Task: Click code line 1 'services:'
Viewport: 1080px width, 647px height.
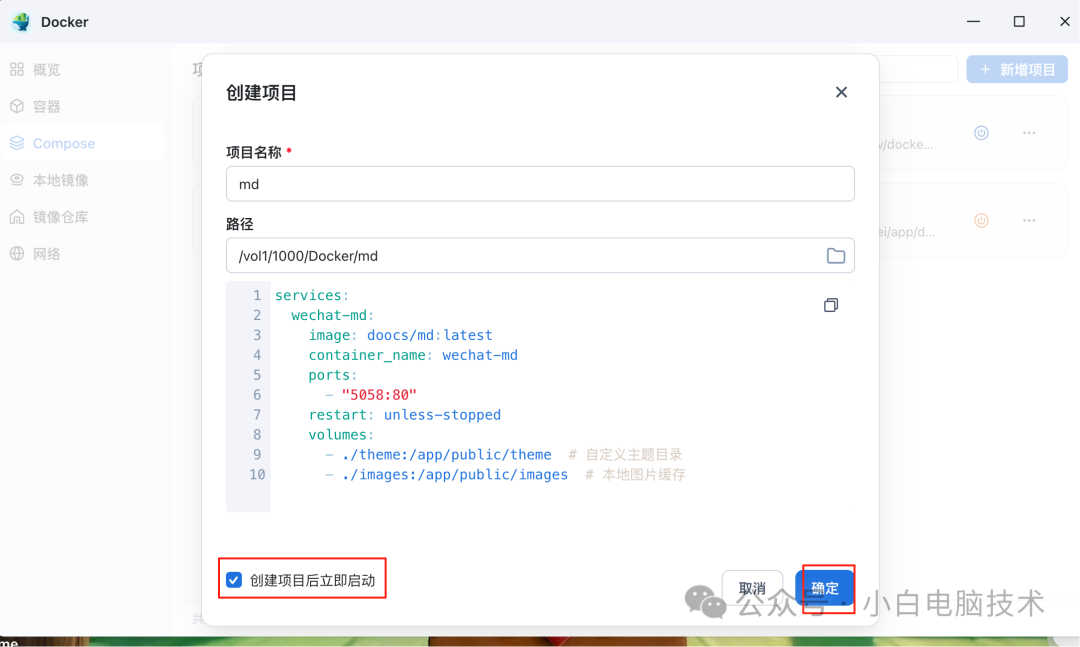Action: click(312, 295)
